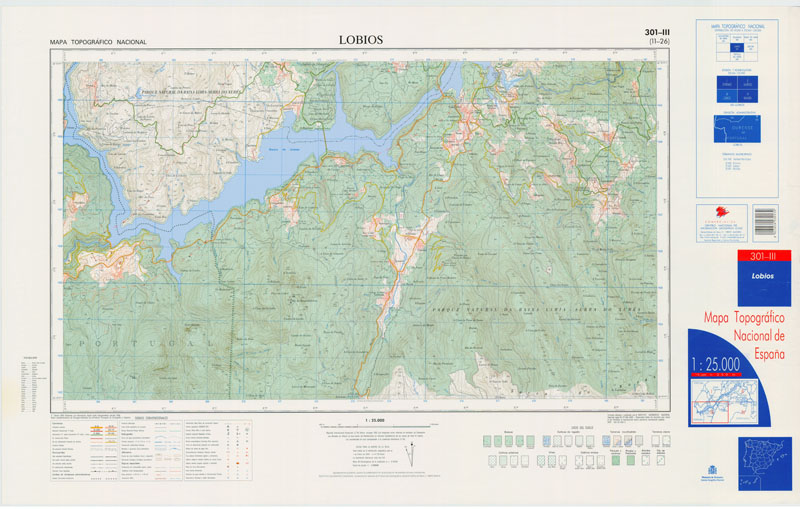Click the red "Mapa Topográfico Nacional de España" title
The image size is (800, 509).
pos(744,336)
